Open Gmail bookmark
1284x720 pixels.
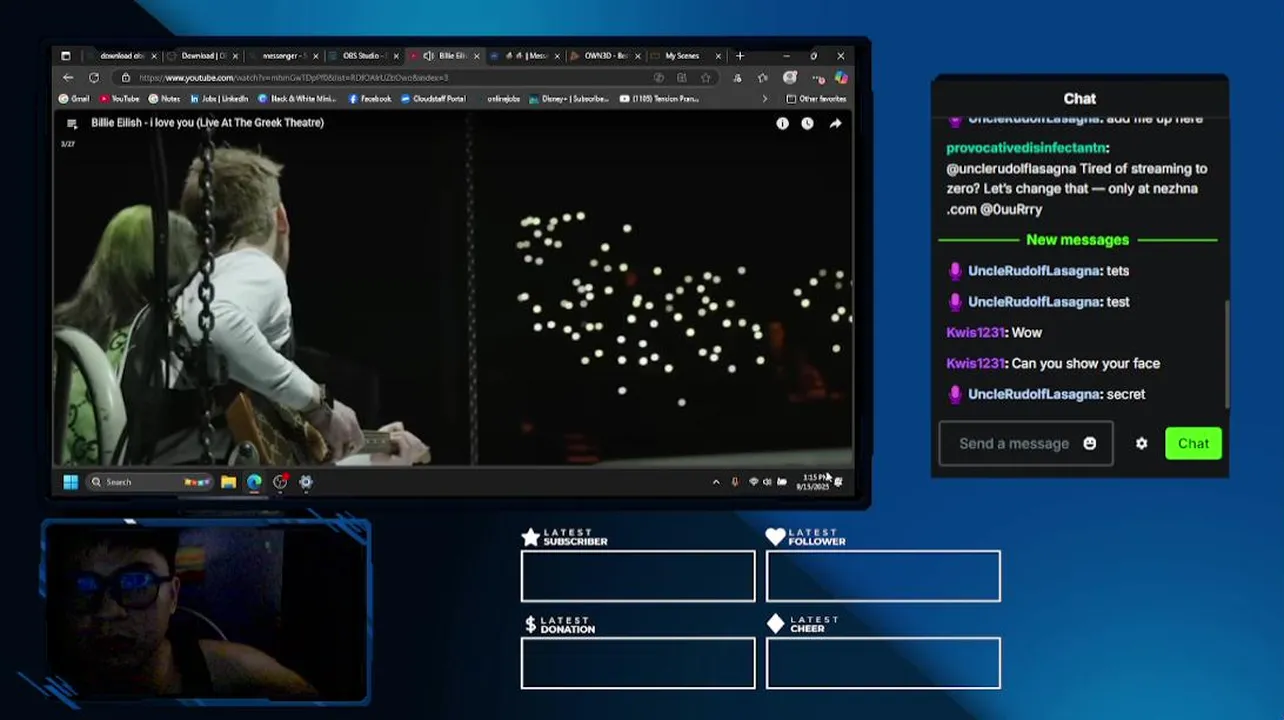[x=74, y=99]
